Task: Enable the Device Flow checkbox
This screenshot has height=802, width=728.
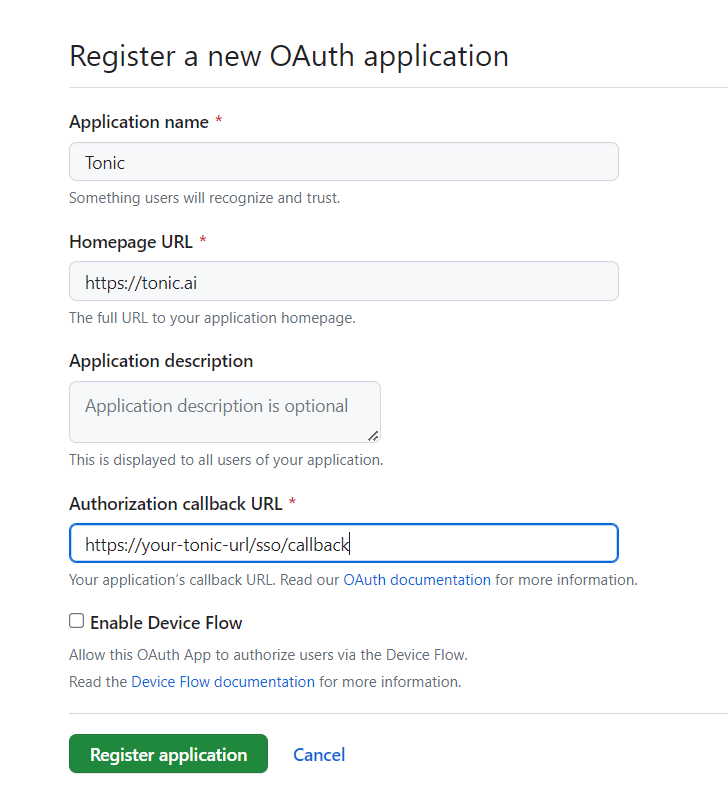Action: [x=77, y=621]
